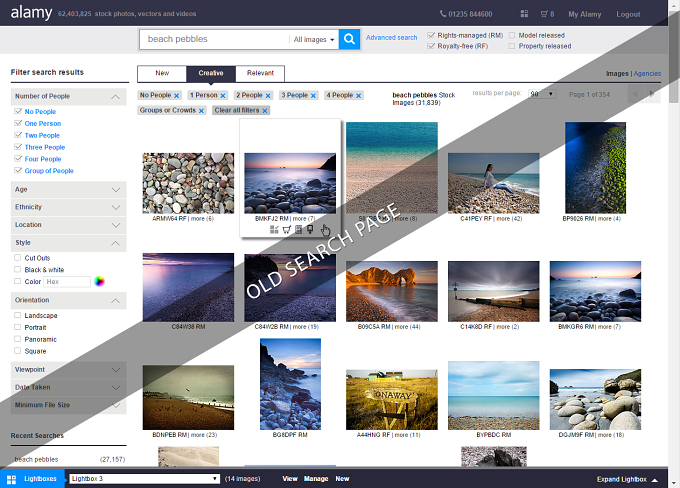Open the Advanced search link
680x488 pixels.
pyautogui.click(x=392, y=38)
